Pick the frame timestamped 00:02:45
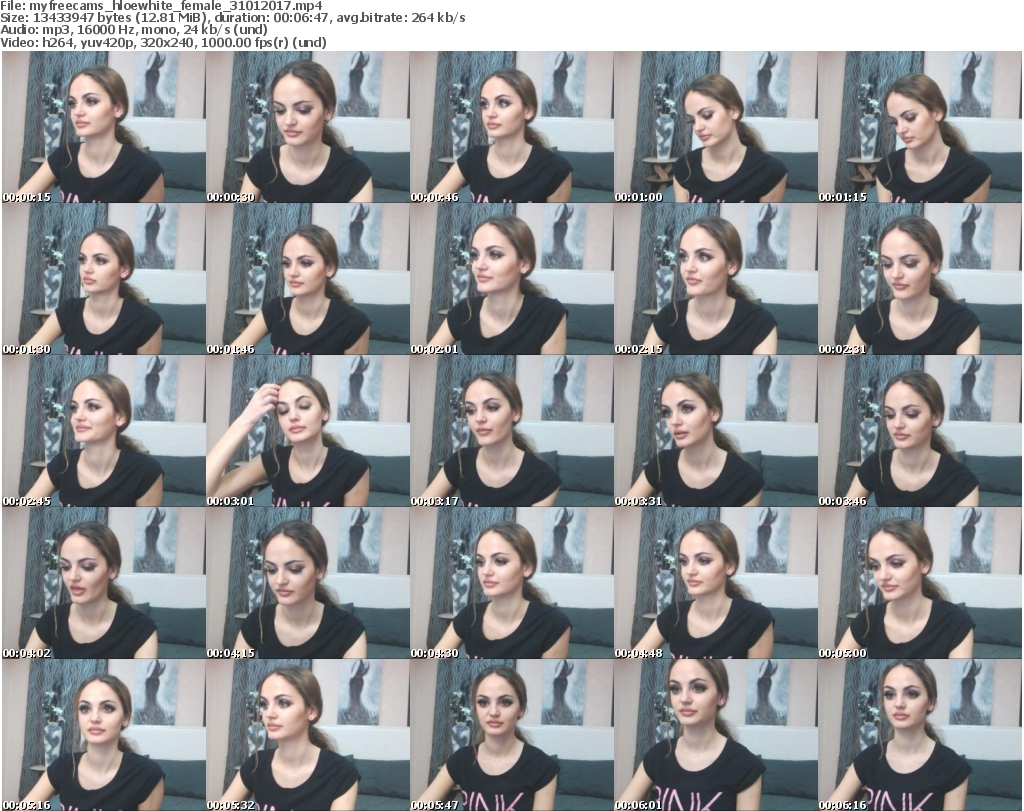This screenshot has width=1024, height=811. tap(103, 431)
